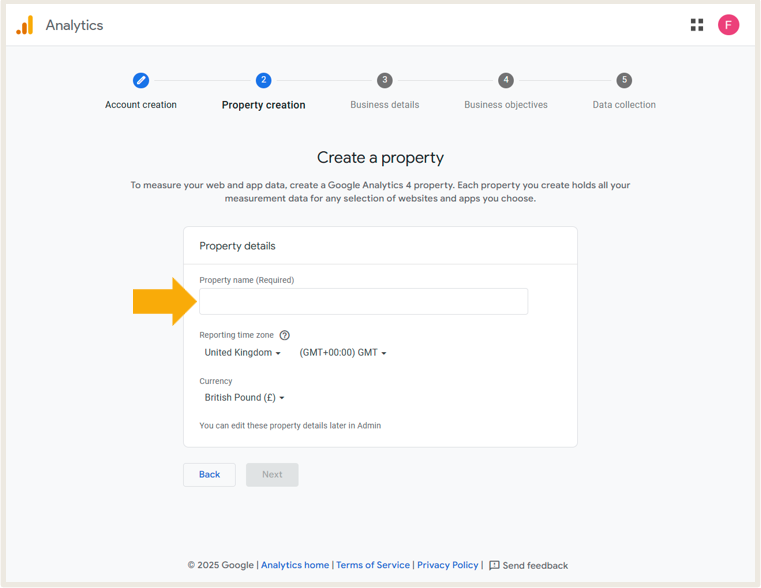Go back with the Back button
761x588 pixels.
pyautogui.click(x=209, y=474)
